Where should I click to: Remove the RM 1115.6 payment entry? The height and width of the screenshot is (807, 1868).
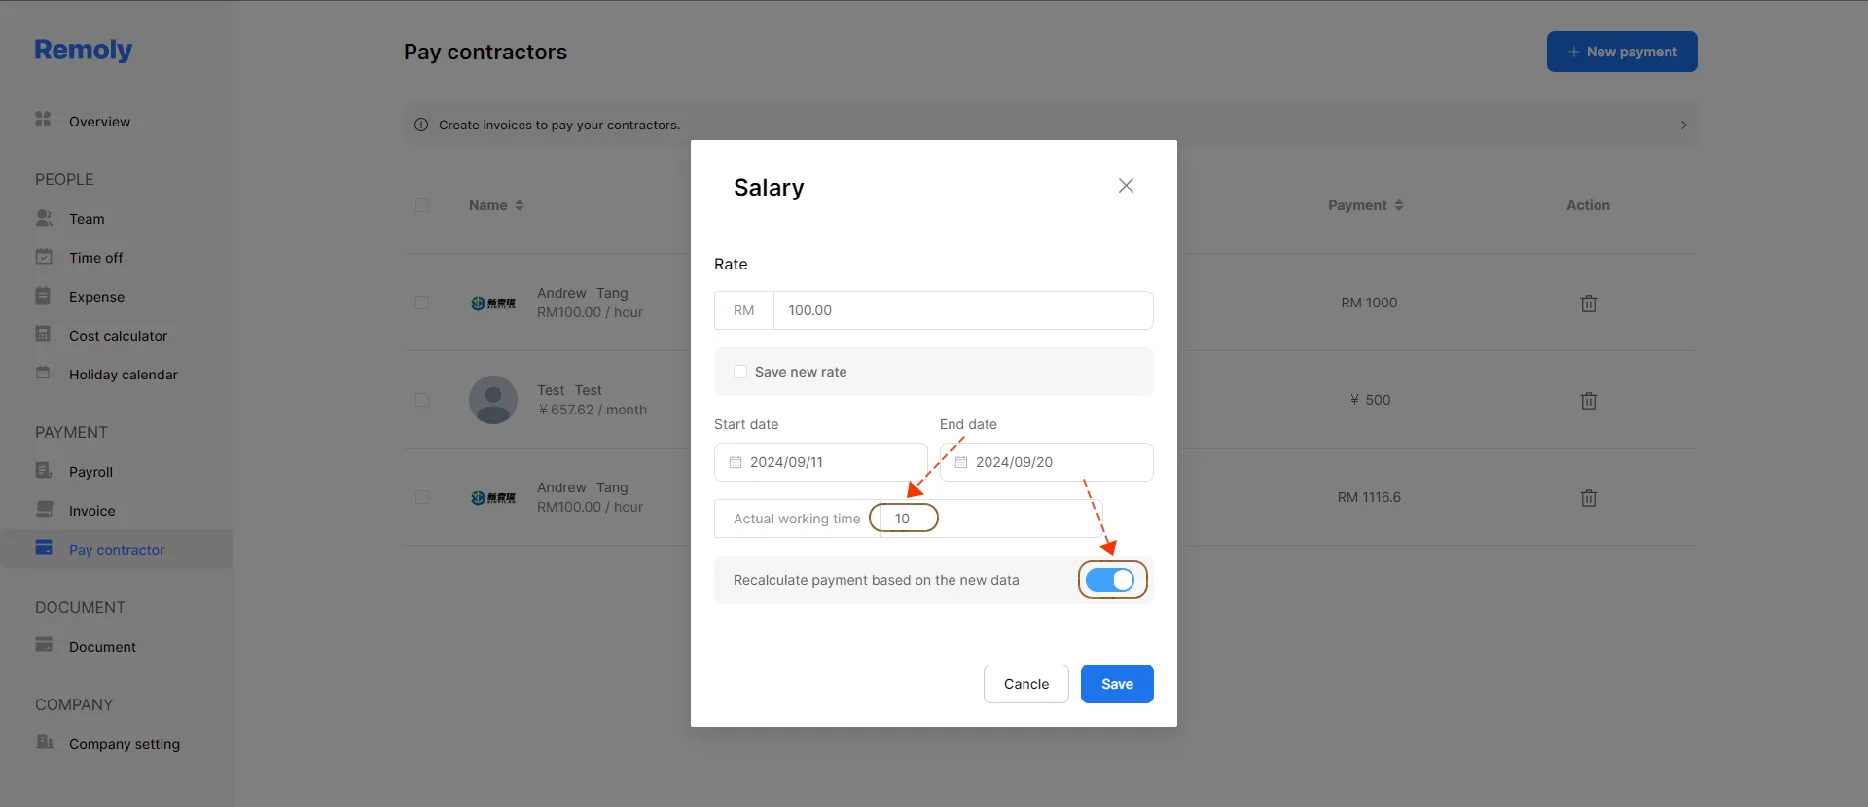point(1588,498)
